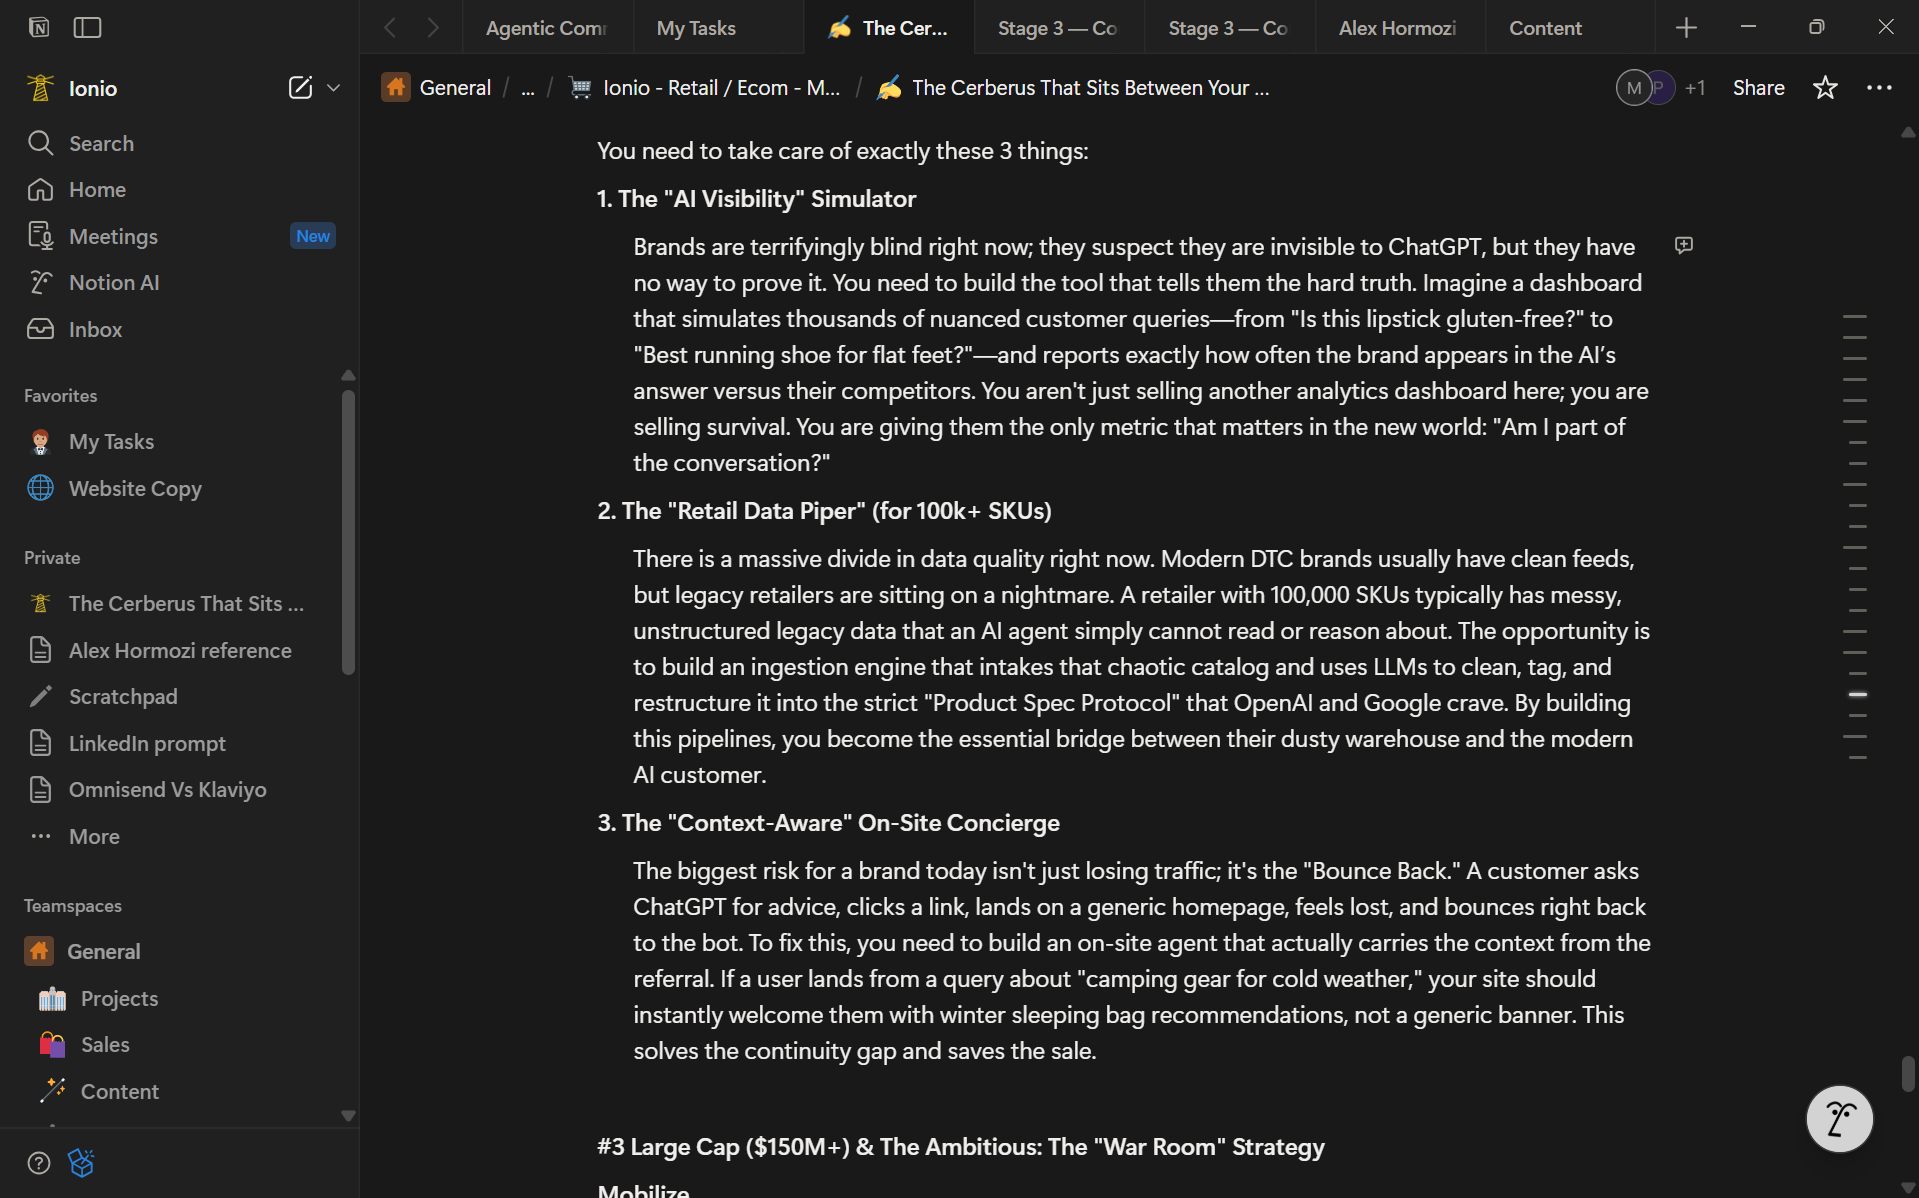Show More private pages

(x=178, y=836)
